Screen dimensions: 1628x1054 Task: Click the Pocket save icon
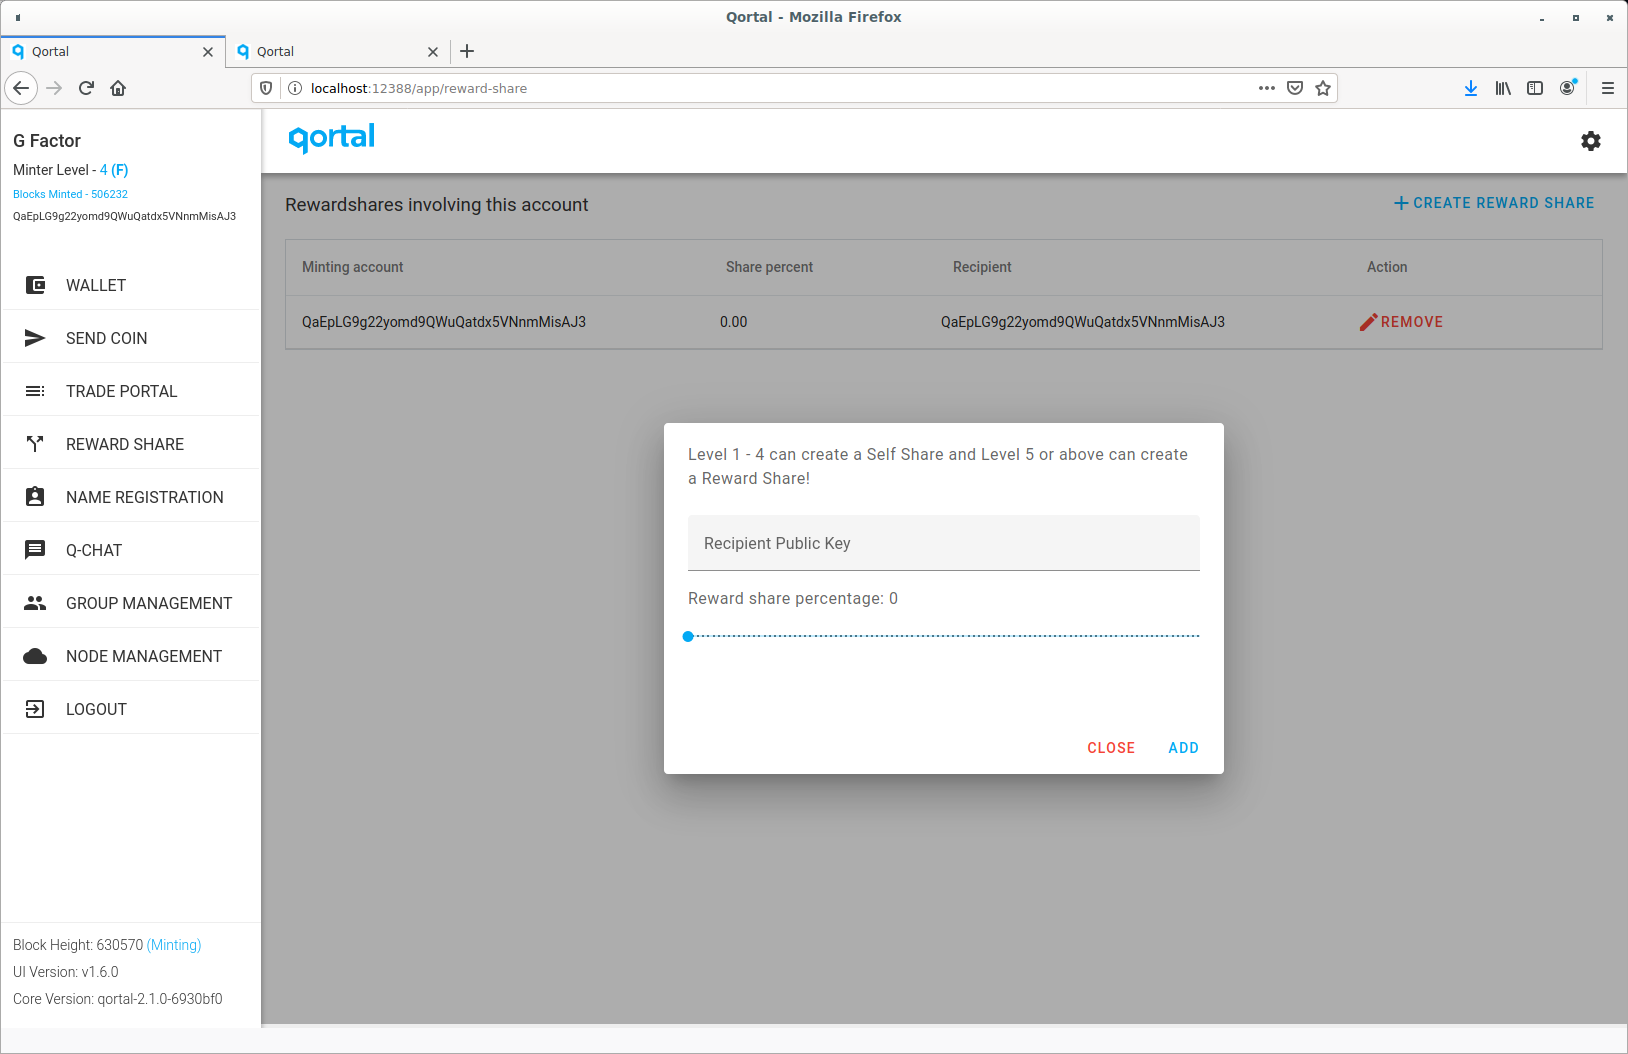coord(1295,88)
